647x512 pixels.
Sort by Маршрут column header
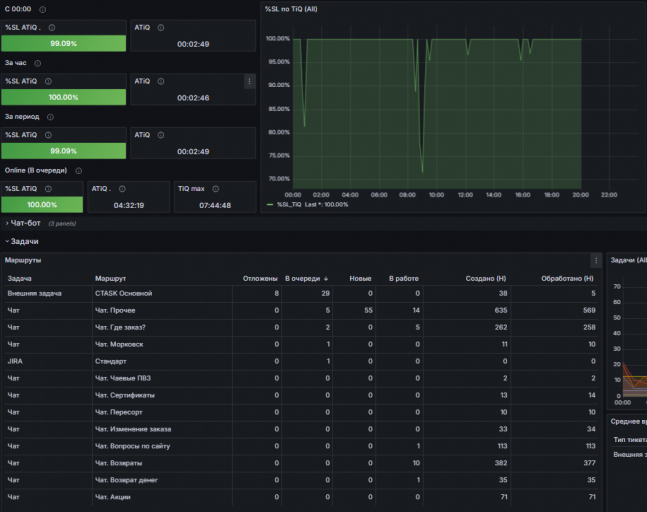click(x=110, y=278)
